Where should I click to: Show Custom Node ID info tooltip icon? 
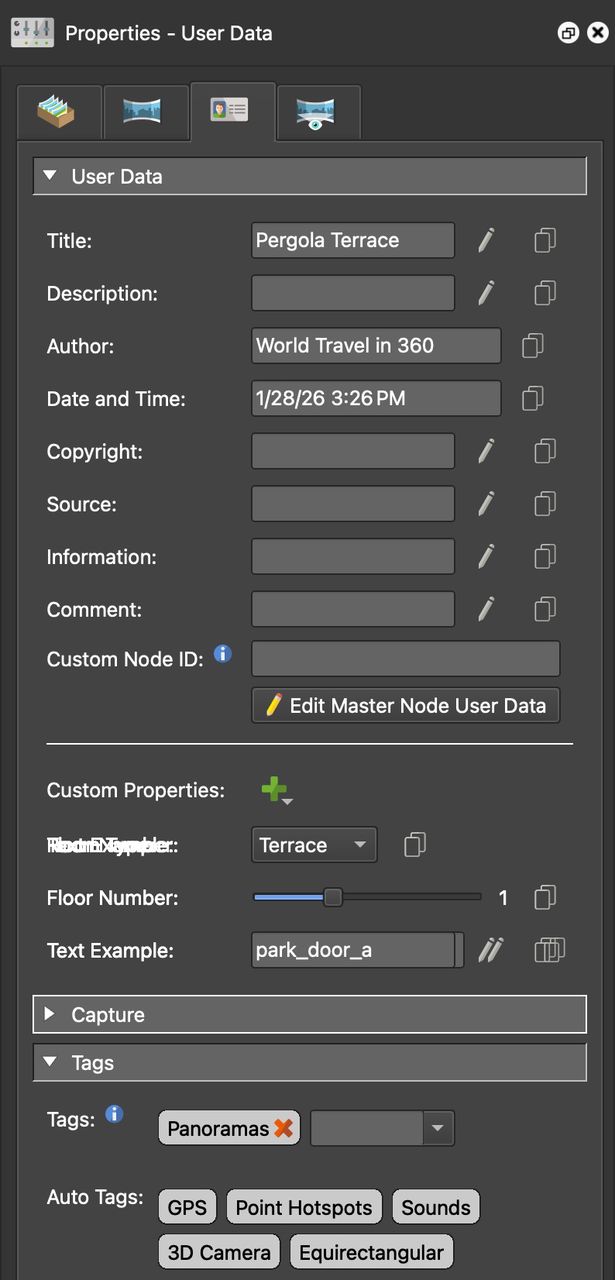223,654
